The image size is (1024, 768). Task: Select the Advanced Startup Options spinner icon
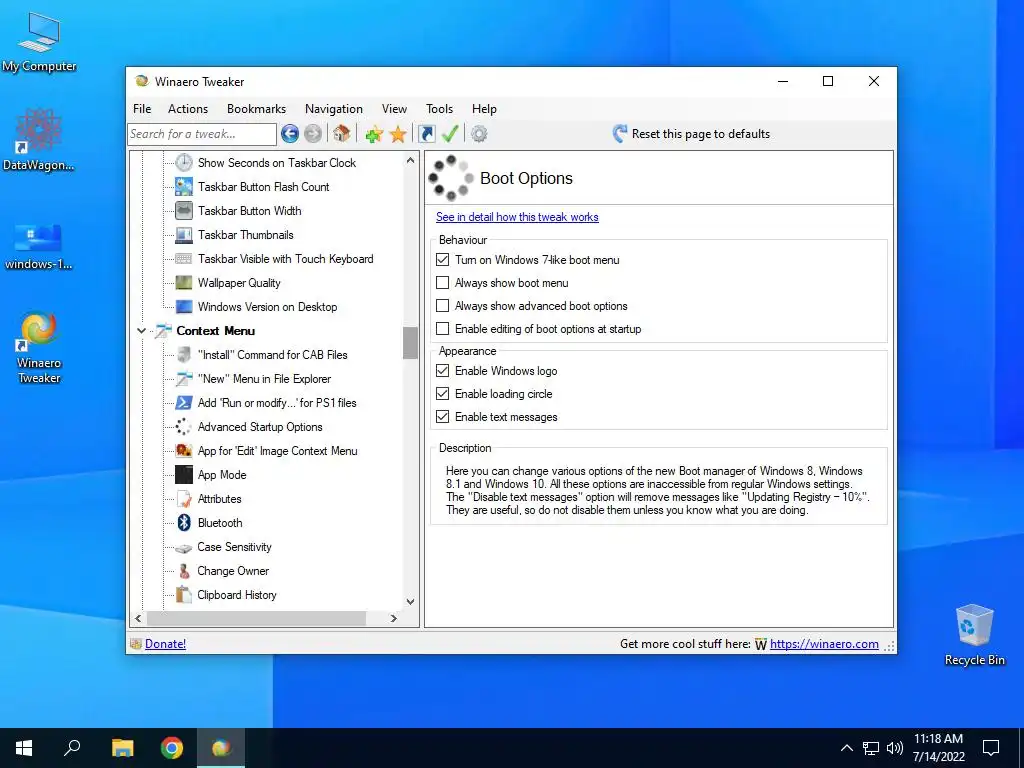tap(184, 427)
